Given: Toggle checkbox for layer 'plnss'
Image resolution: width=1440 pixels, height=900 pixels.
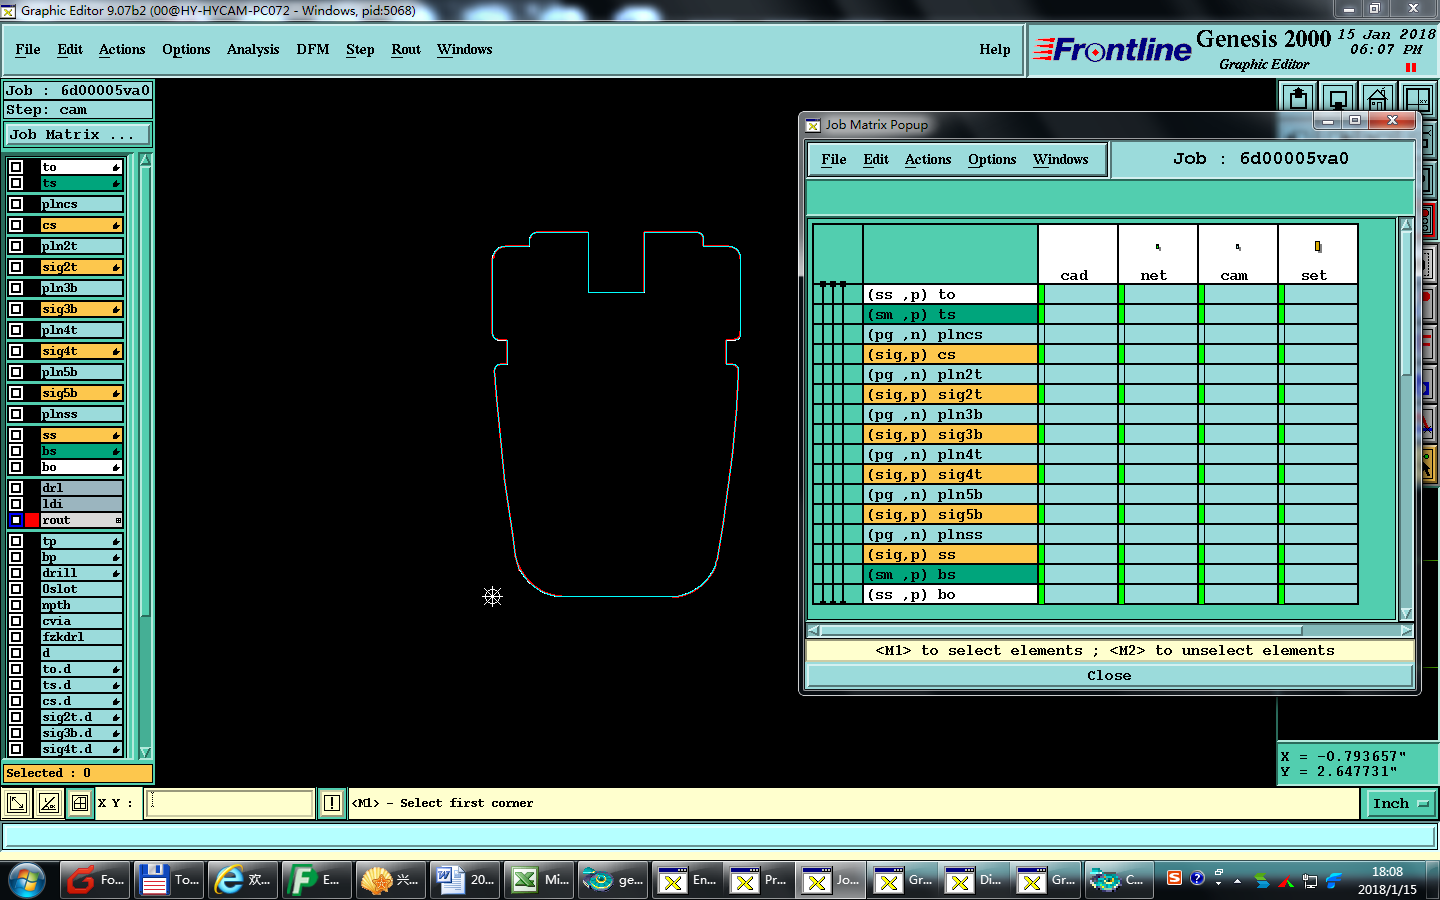Looking at the screenshot, I should [16, 414].
